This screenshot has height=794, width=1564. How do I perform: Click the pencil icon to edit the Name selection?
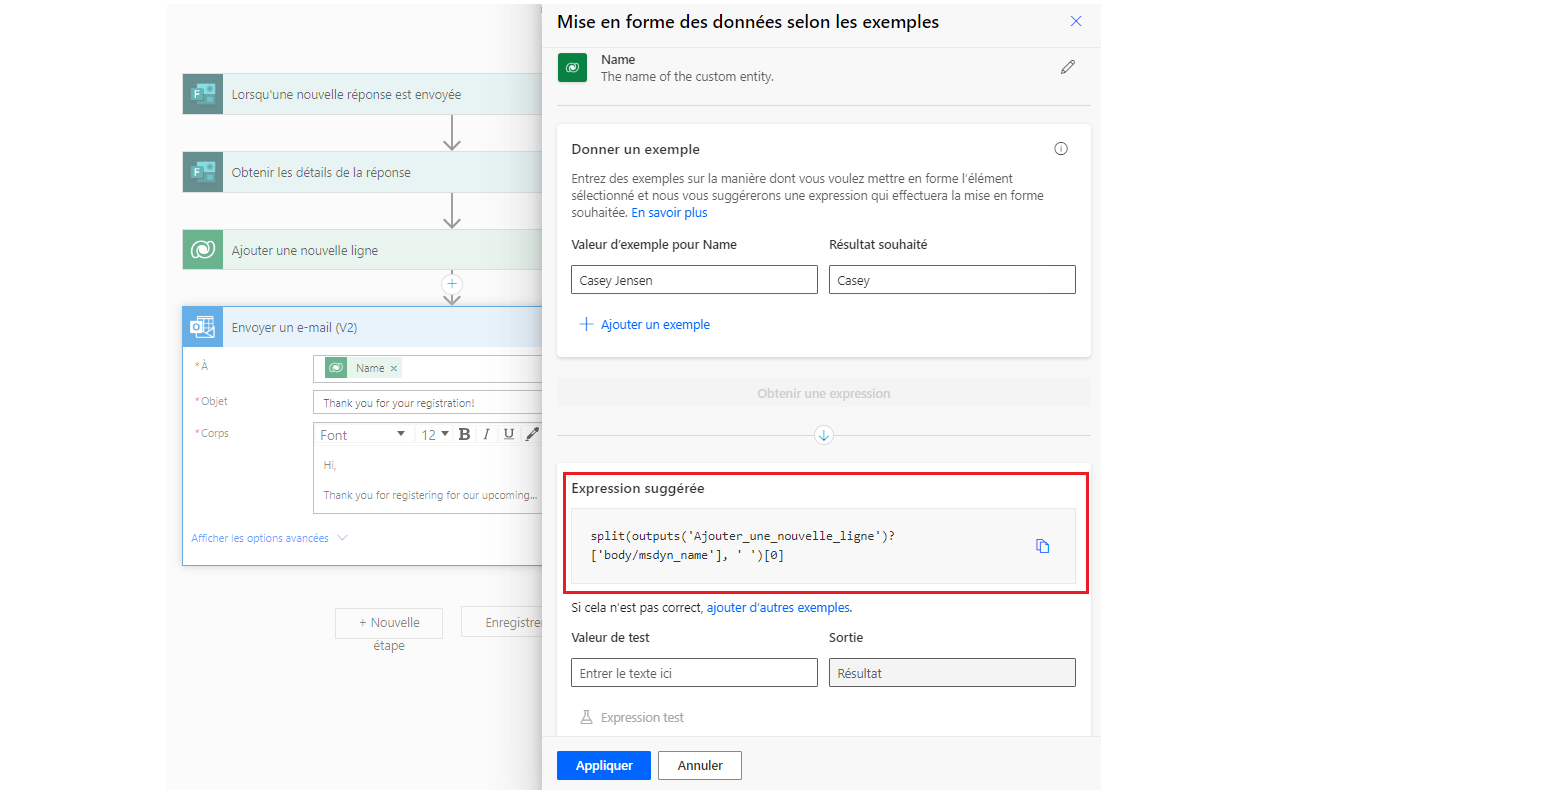pos(1067,67)
